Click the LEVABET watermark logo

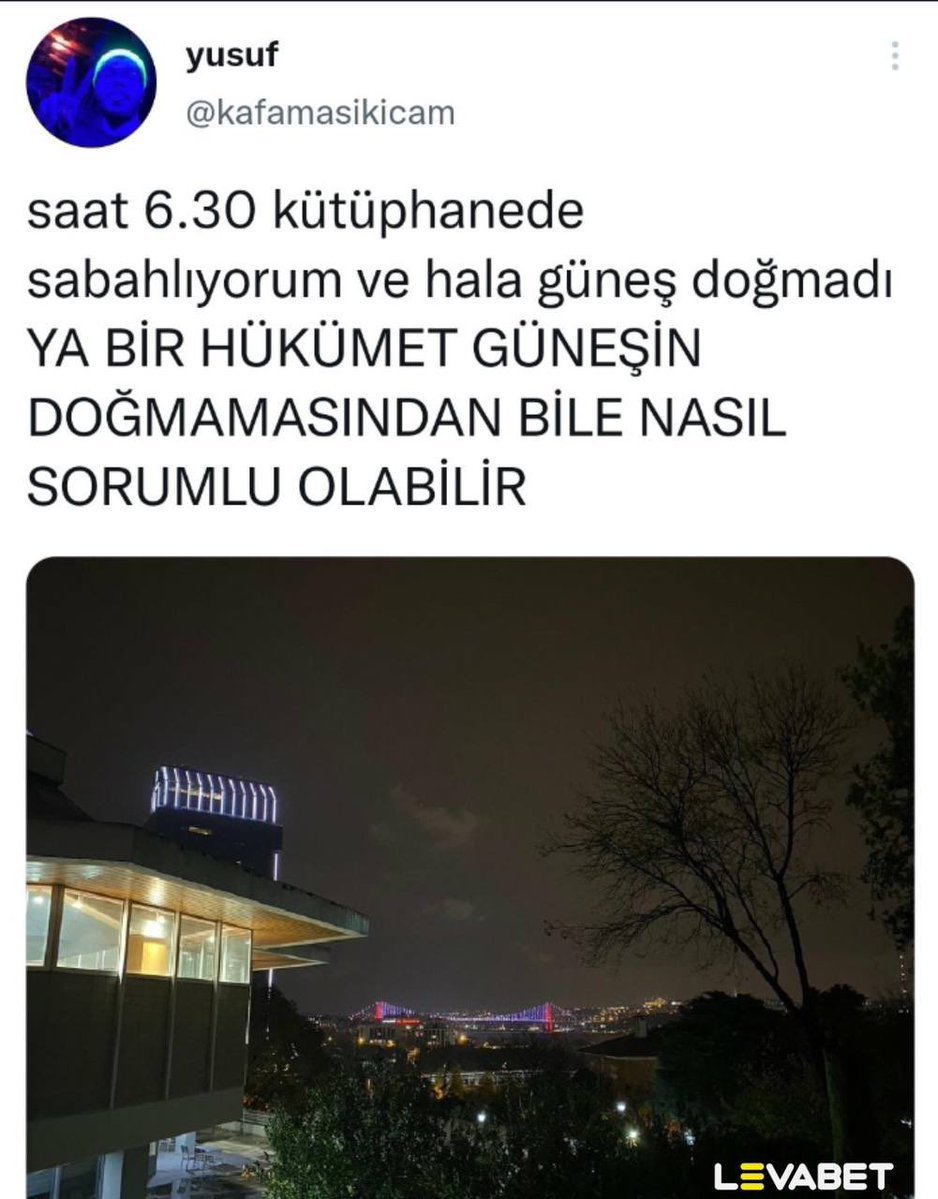803,1176
